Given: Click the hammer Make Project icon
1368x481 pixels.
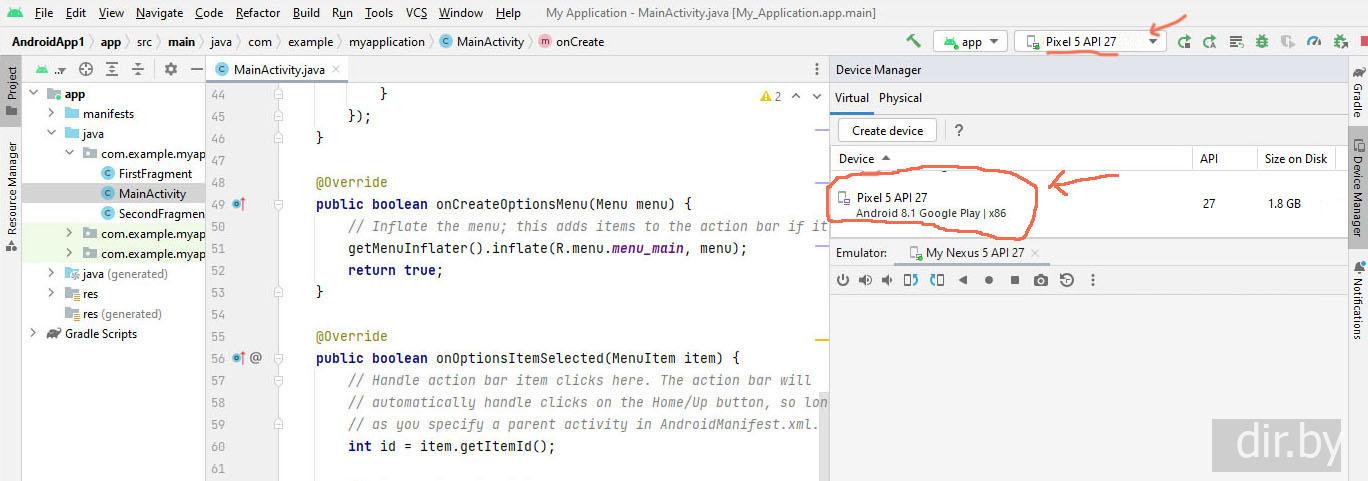Looking at the screenshot, I should [913, 41].
